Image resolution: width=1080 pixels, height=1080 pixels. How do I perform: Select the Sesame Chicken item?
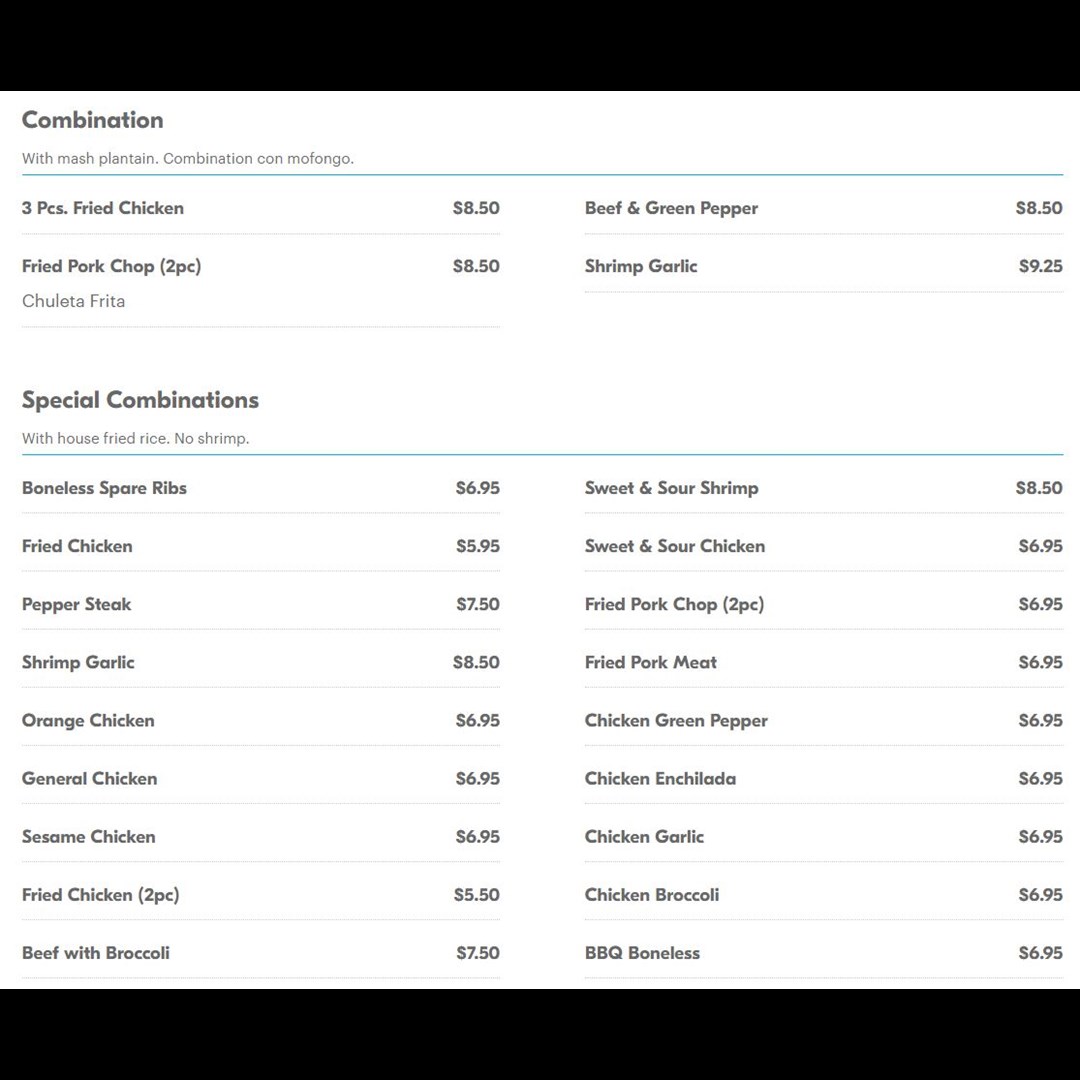click(260, 837)
